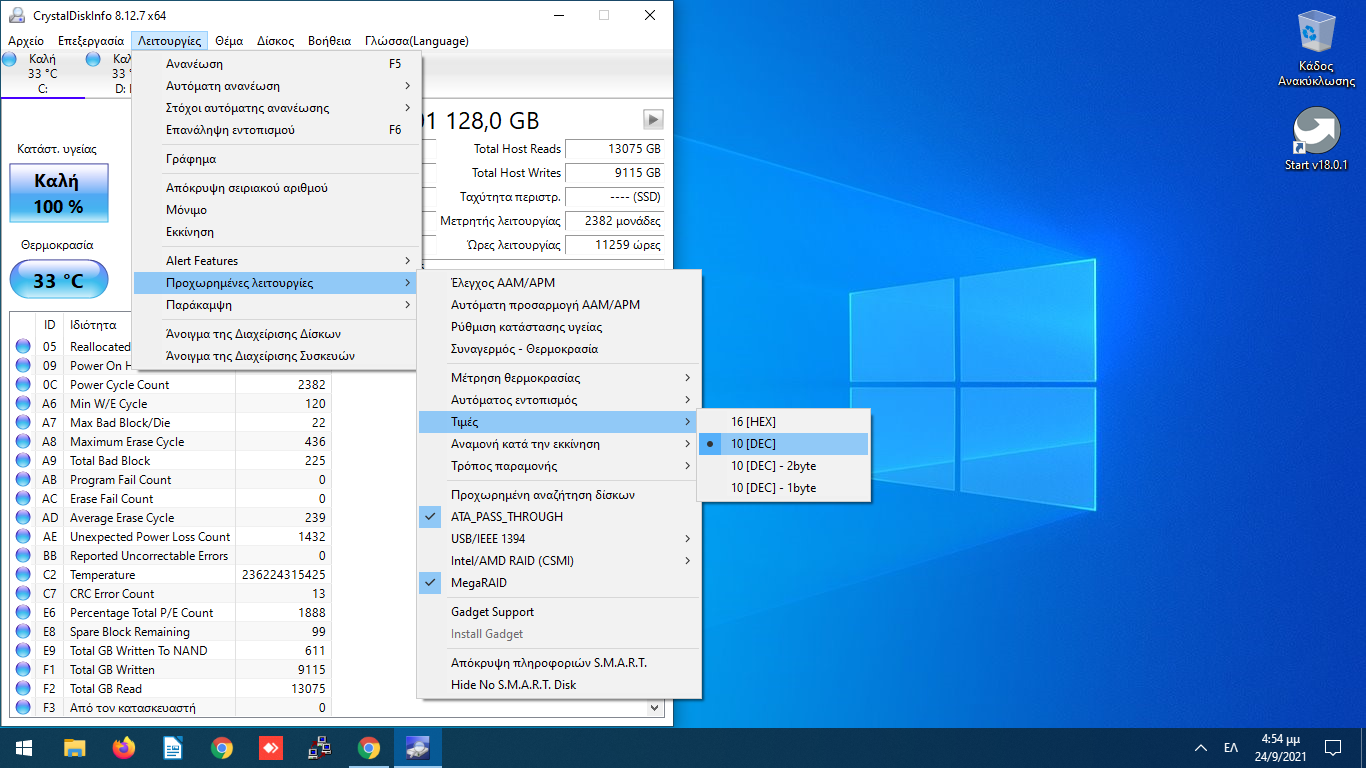Expand the Αυτόματη ανανέωση submenu
This screenshot has width=1366, height=768.
[276, 86]
